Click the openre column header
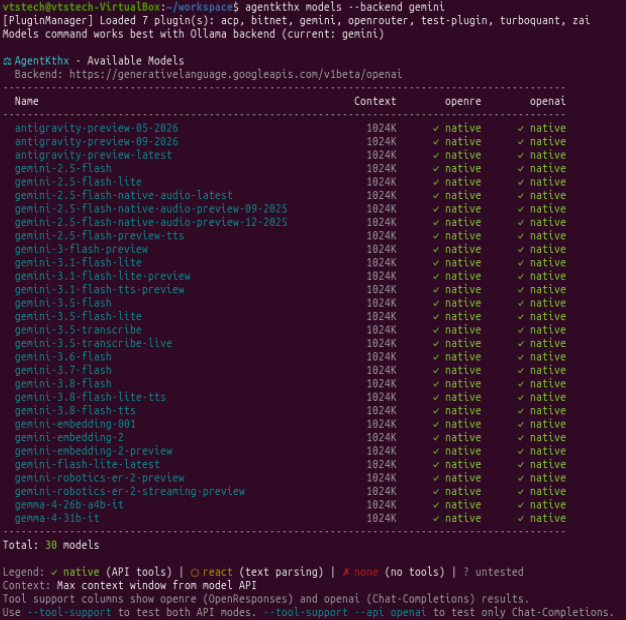626x620 pixels. [x=463, y=101]
